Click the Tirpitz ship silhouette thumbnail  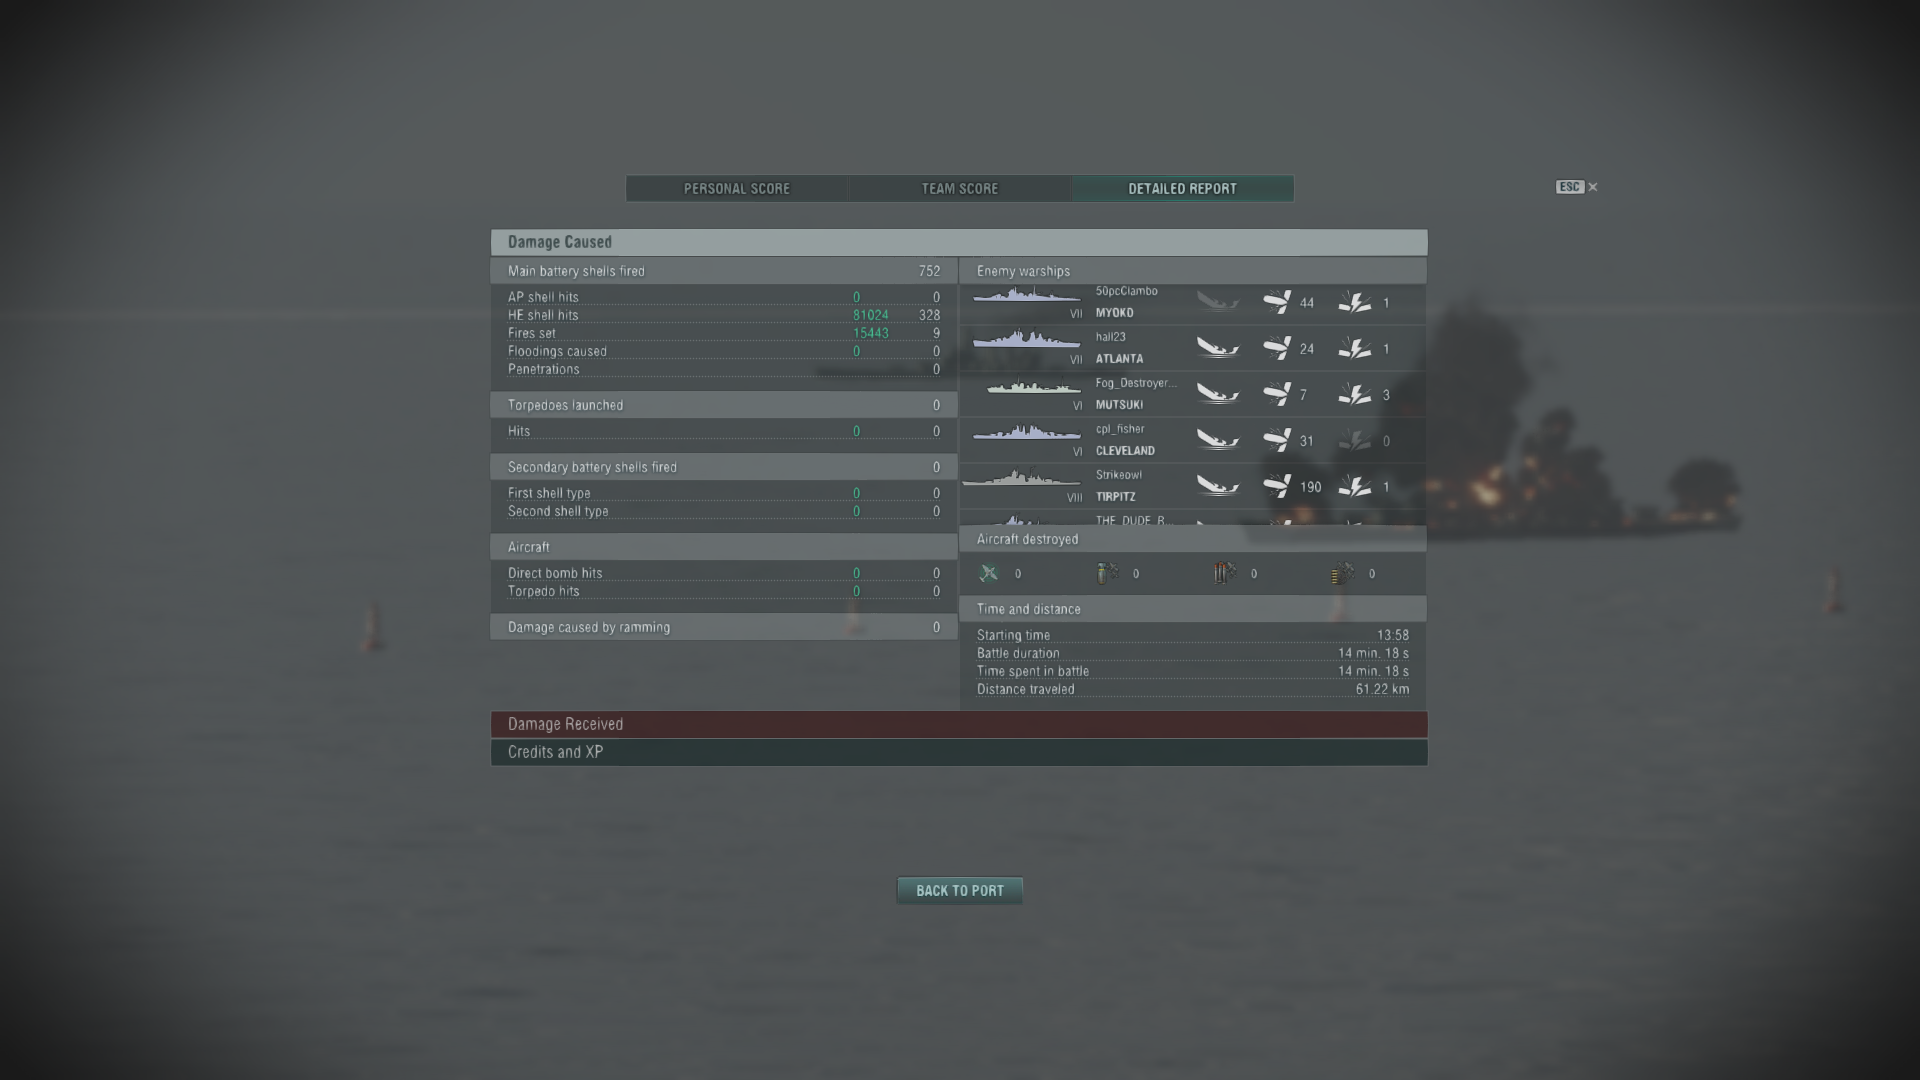click(1021, 479)
